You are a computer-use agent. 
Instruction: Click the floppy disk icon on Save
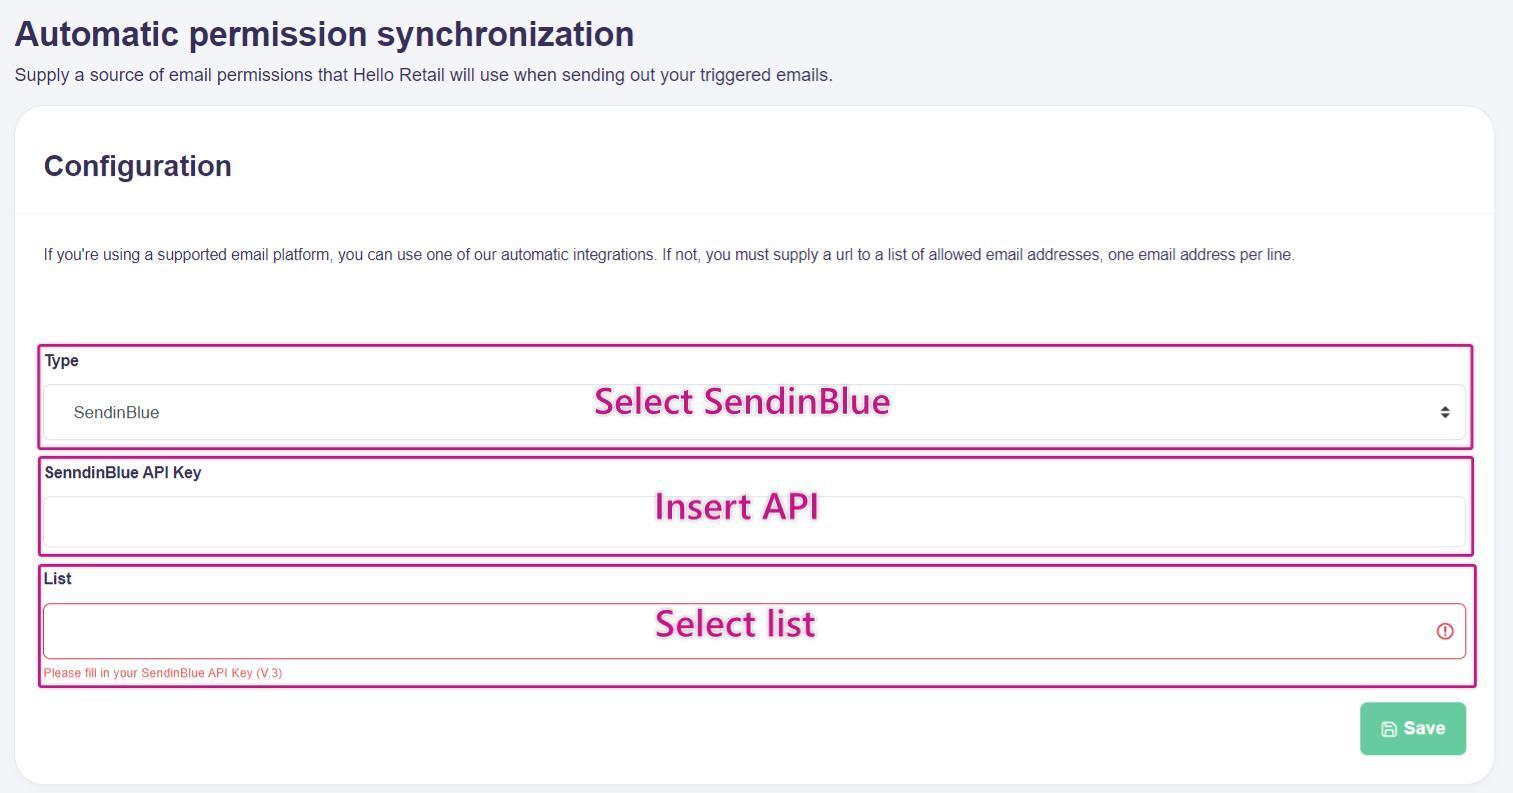point(1389,729)
